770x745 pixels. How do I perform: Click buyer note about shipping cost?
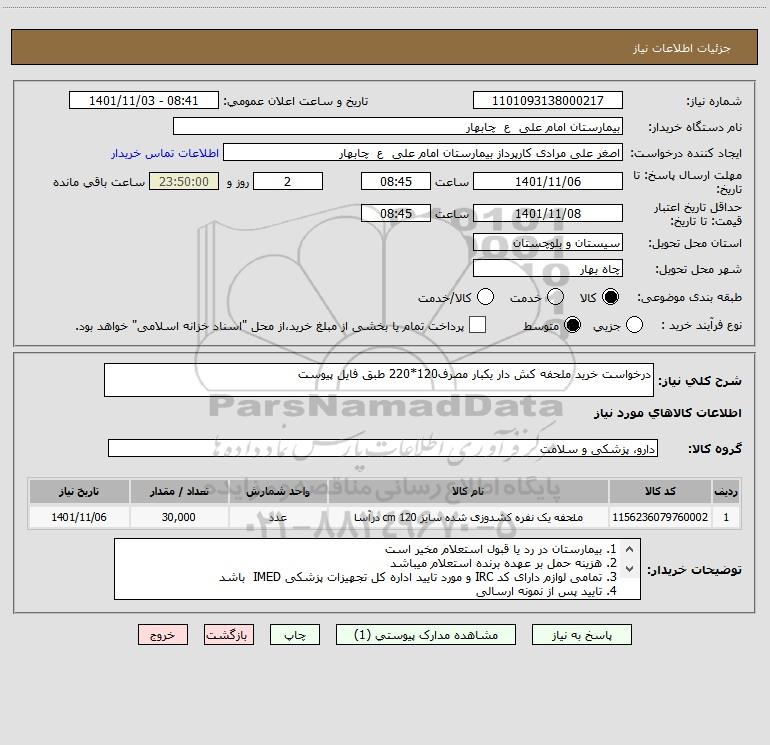pos(503,563)
